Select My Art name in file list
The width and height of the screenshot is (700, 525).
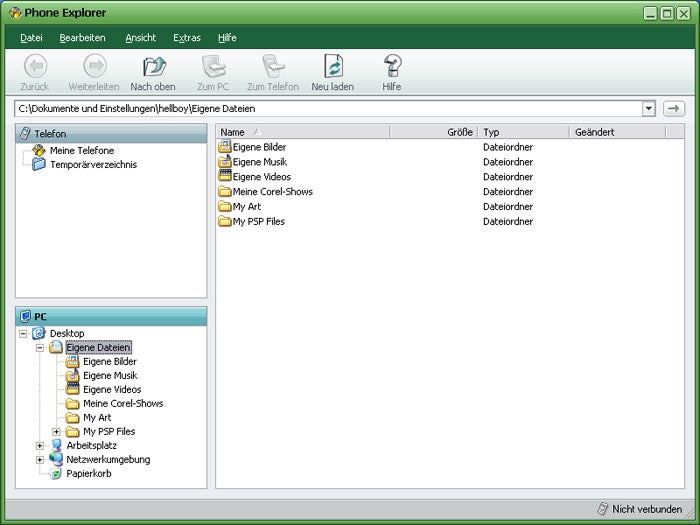[x=247, y=206]
